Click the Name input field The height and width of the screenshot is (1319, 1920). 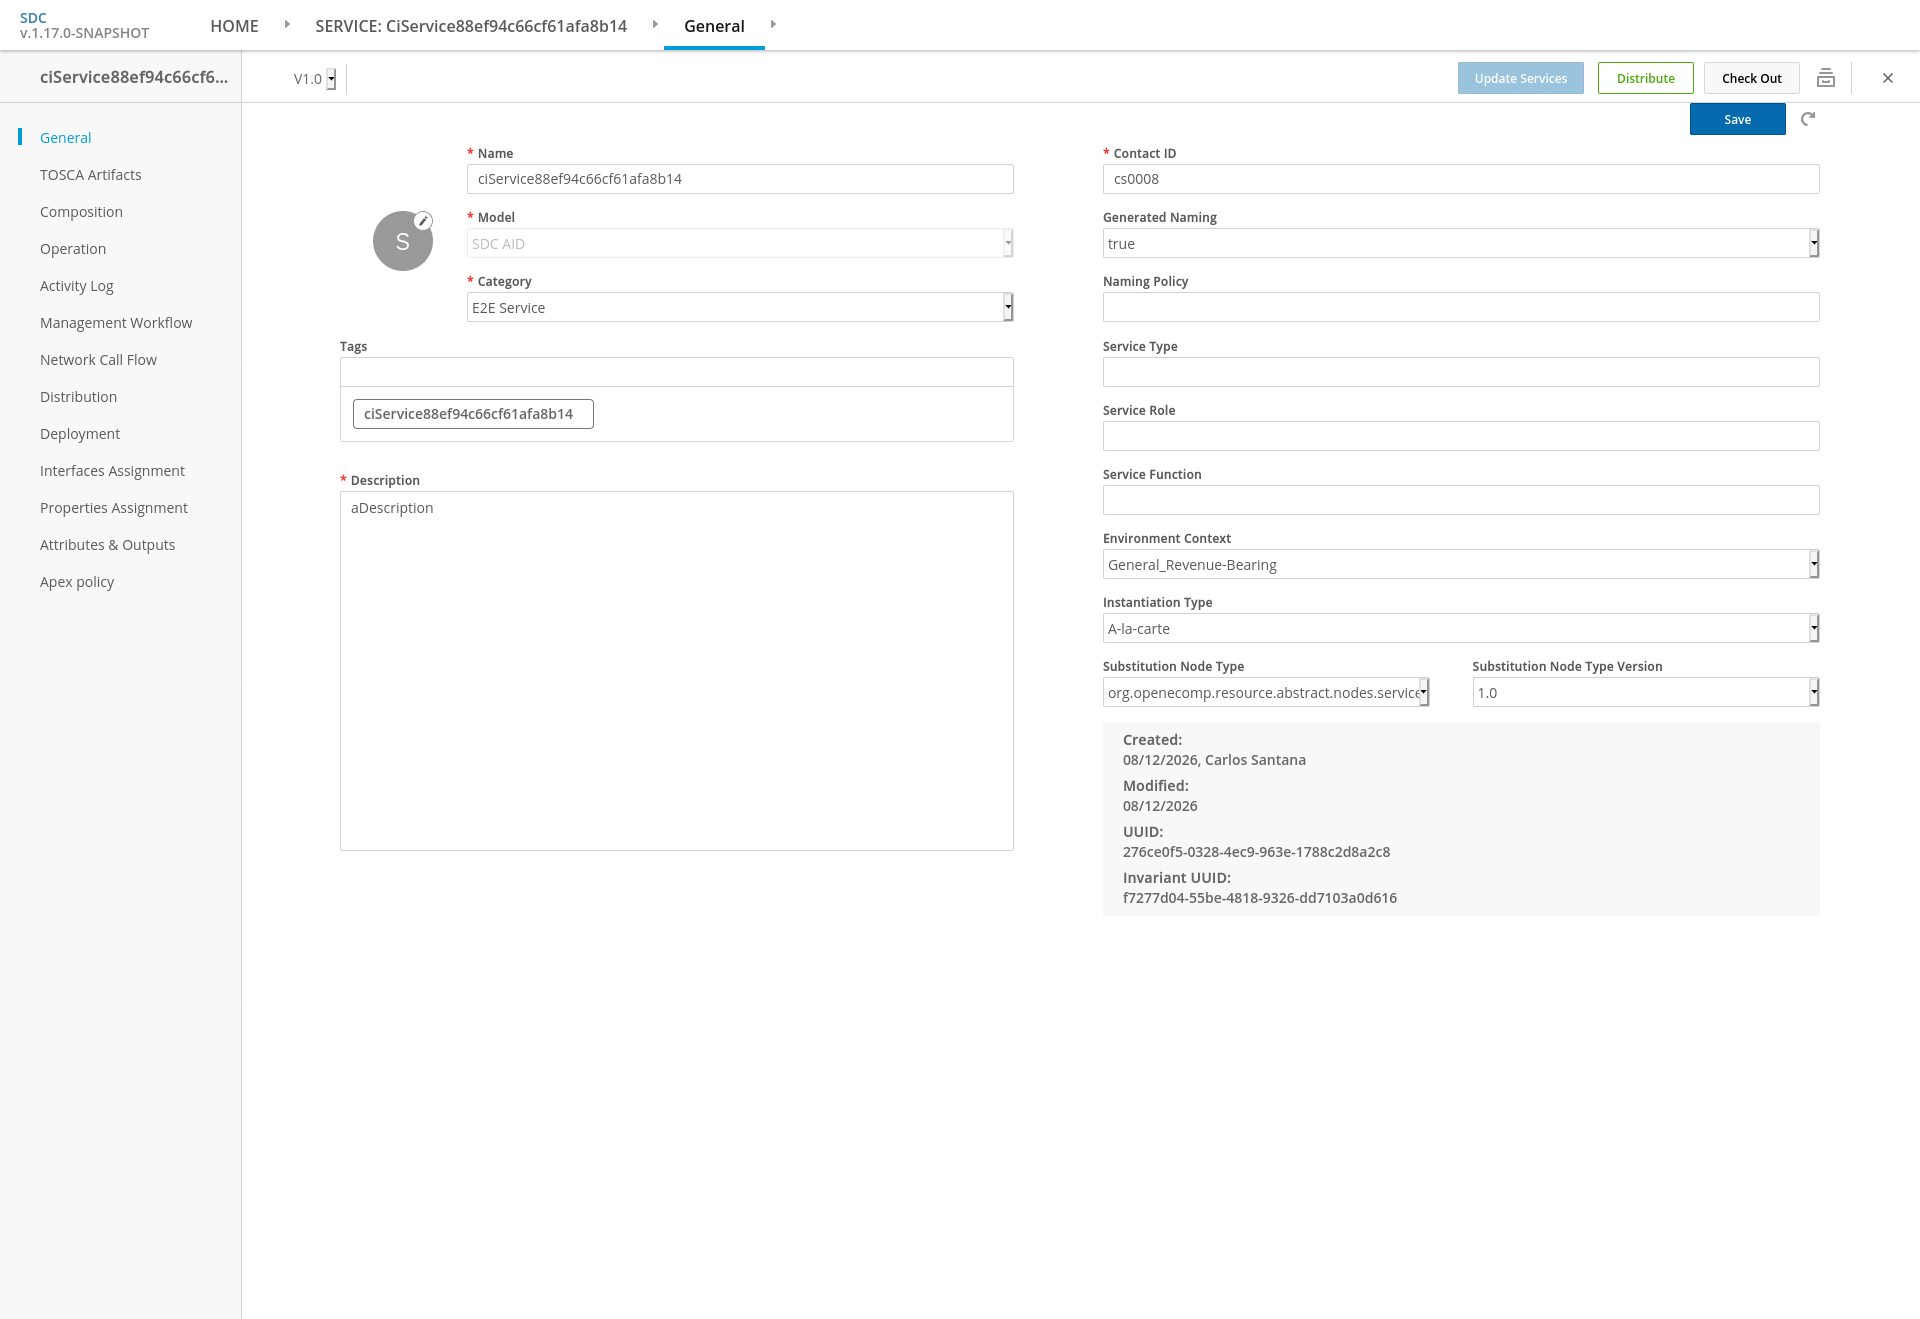click(740, 179)
